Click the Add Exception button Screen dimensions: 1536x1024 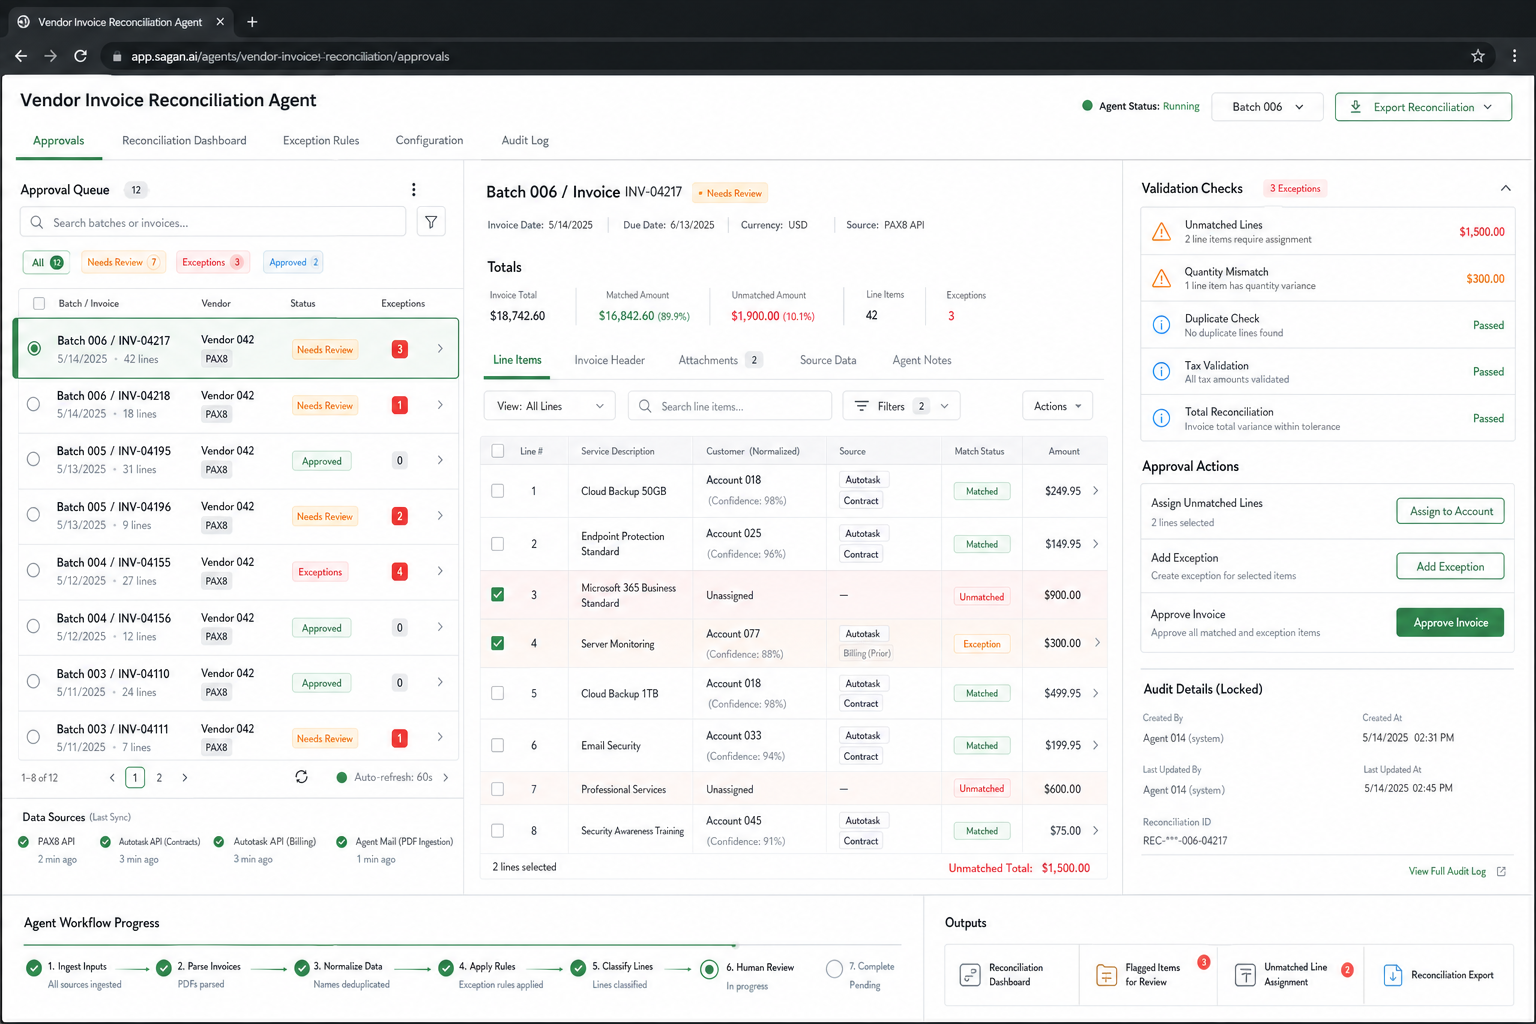1450,566
